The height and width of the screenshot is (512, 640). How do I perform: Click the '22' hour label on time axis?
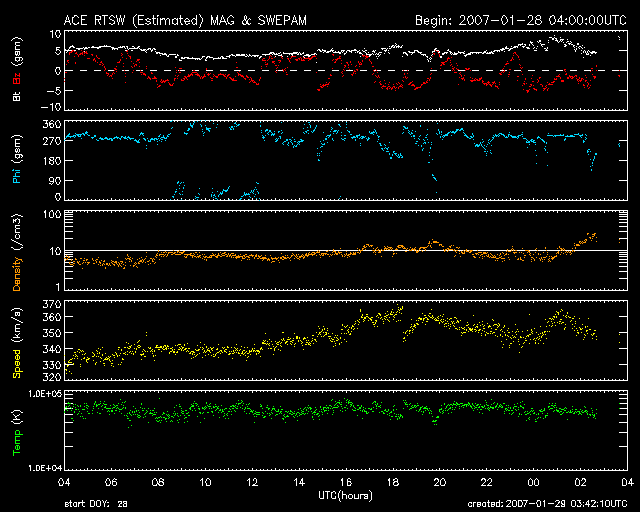[487, 482]
